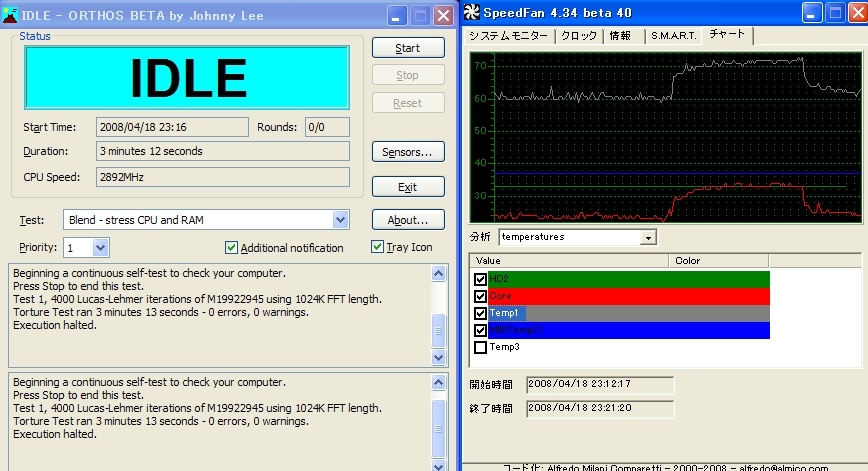The width and height of the screenshot is (868, 471).
Task: Click the Value column header
Action: [569, 261]
